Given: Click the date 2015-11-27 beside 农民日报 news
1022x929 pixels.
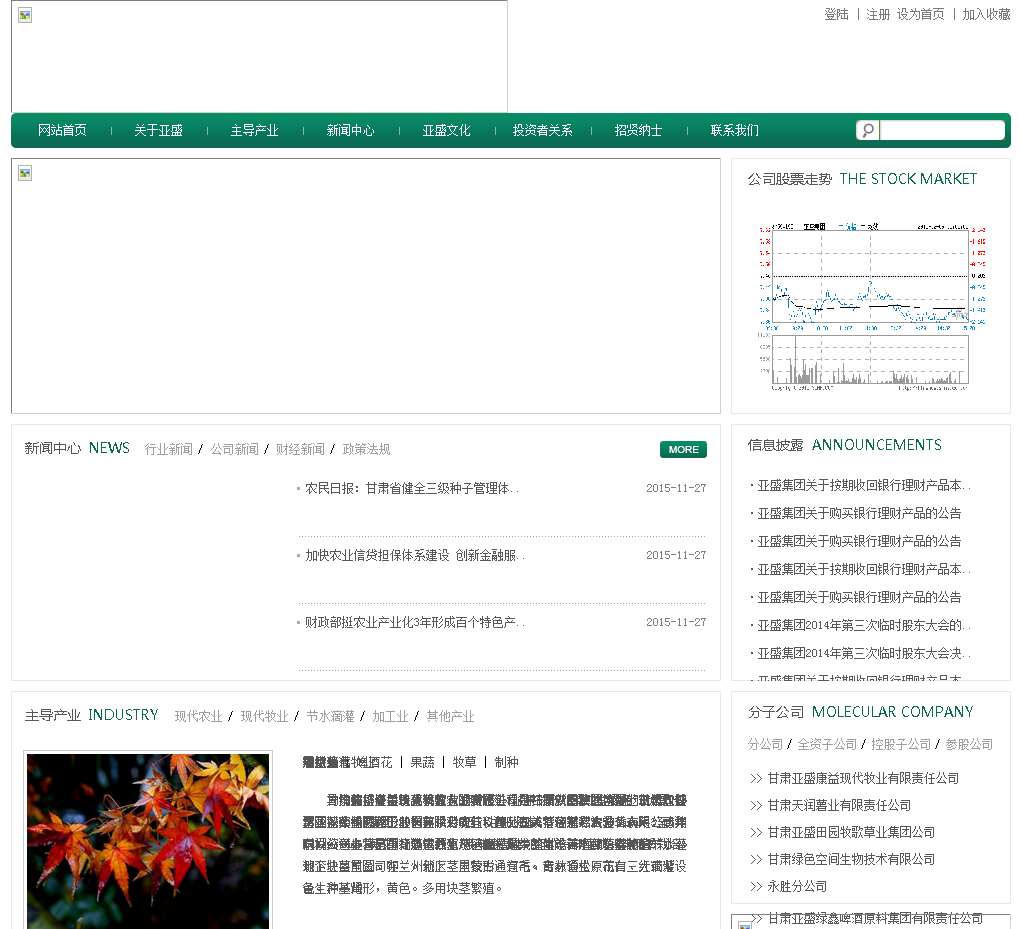Looking at the screenshot, I should tap(676, 488).
